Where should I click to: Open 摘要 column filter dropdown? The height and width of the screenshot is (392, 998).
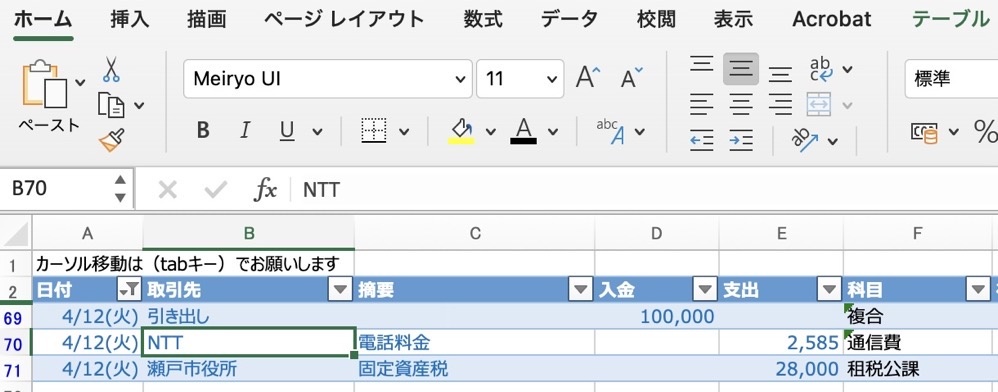click(x=580, y=290)
